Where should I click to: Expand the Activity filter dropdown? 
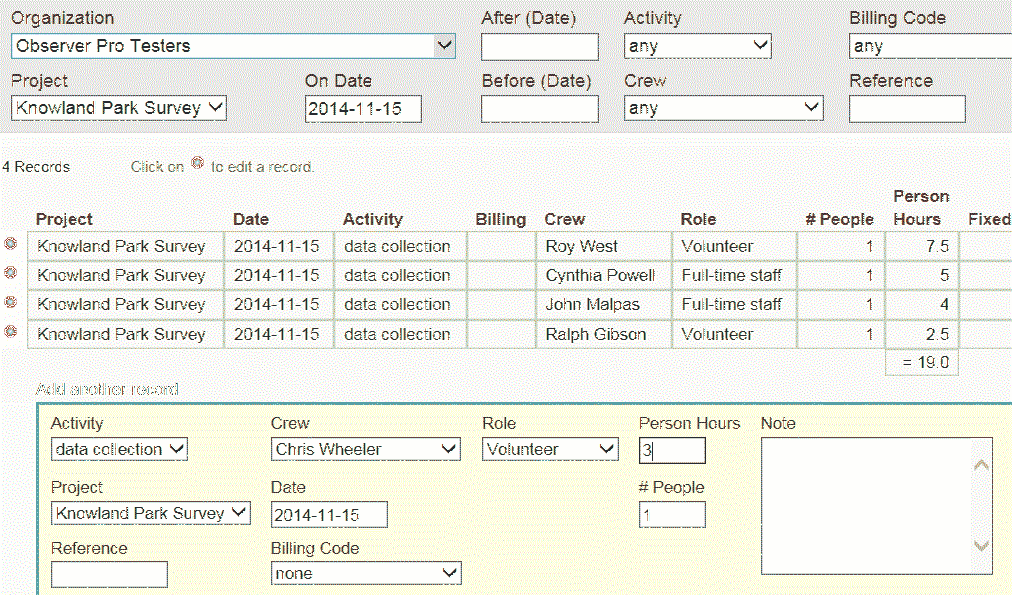click(x=697, y=46)
